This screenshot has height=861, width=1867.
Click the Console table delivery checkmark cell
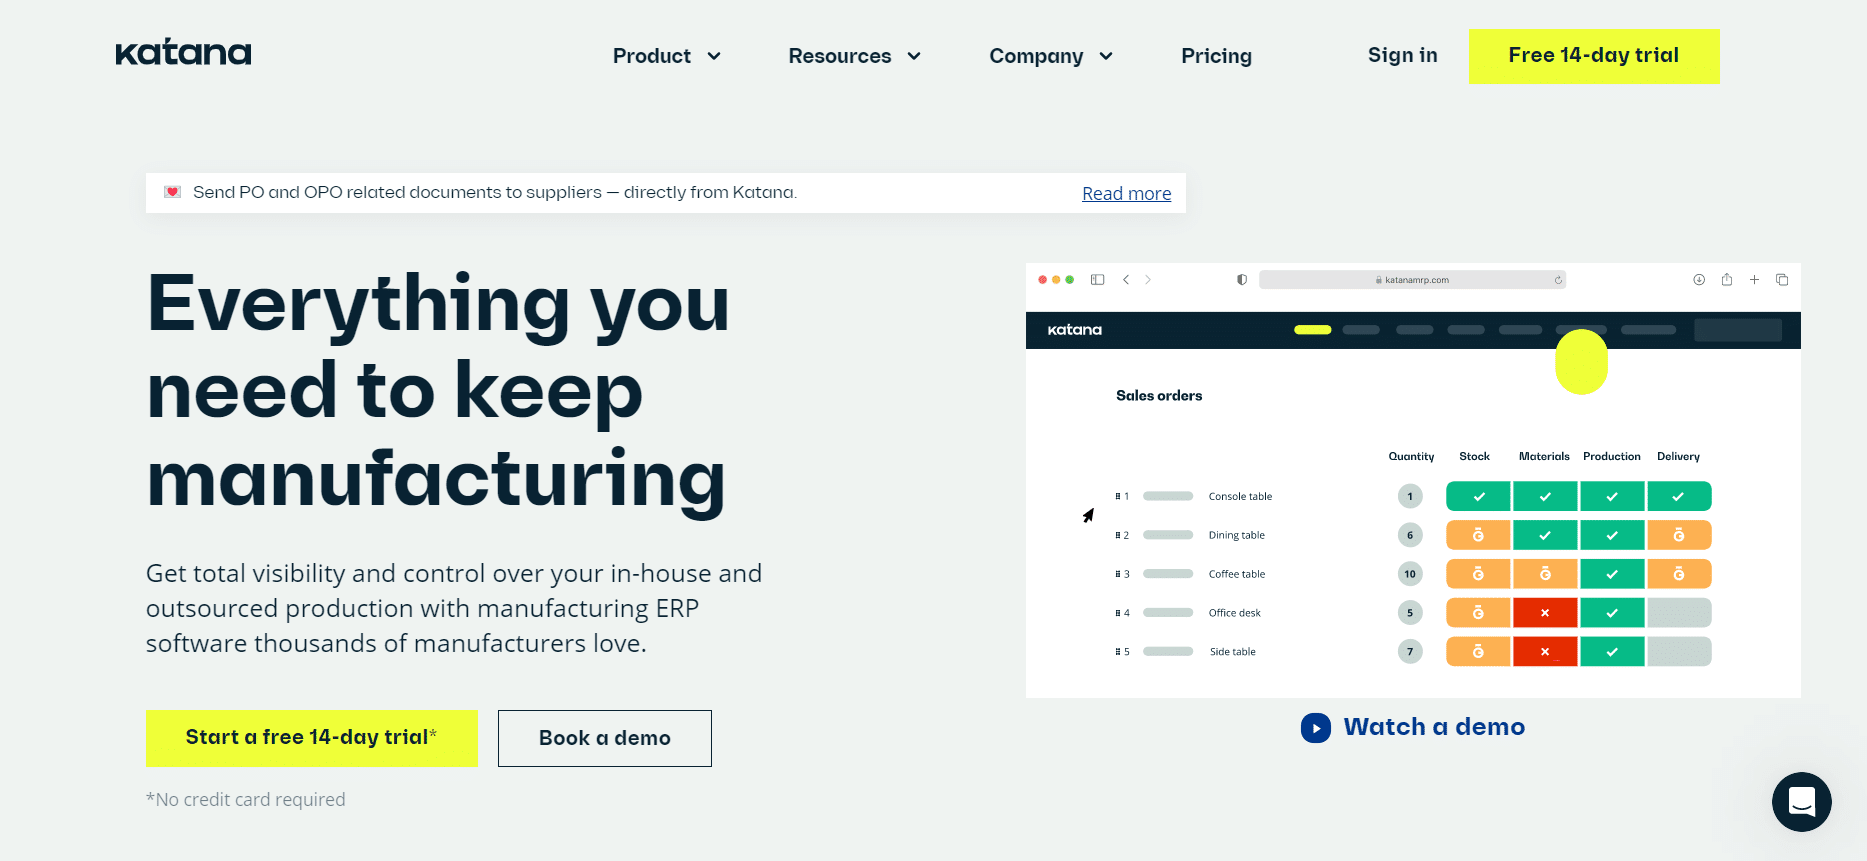point(1679,496)
